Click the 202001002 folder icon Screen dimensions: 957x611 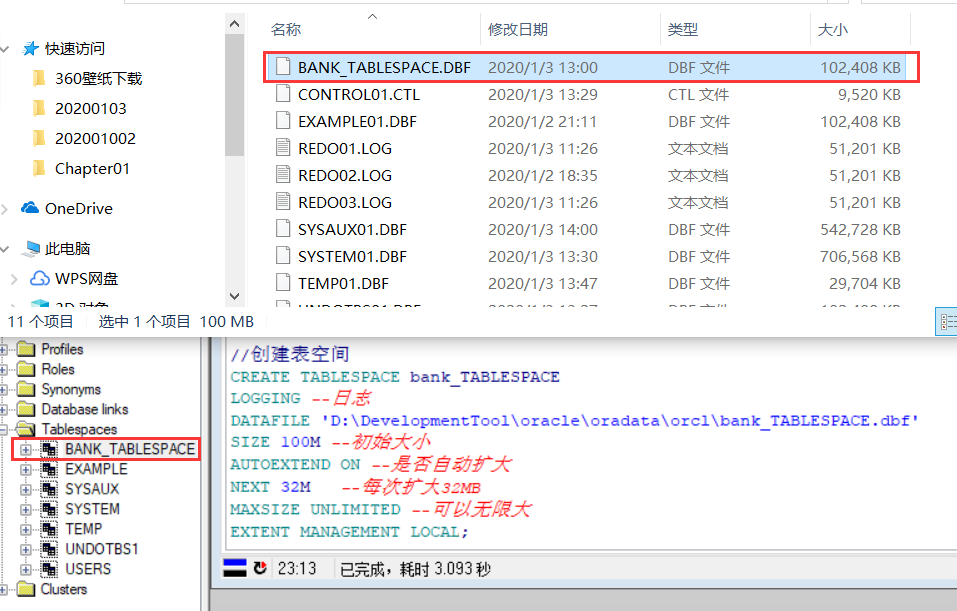point(38,138)
